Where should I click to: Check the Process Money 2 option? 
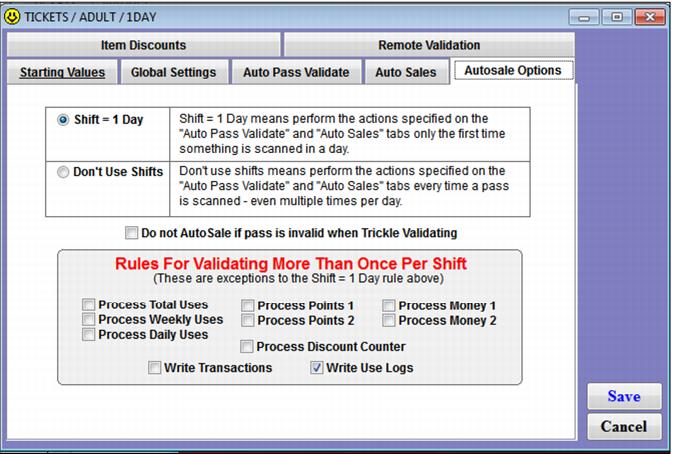pyautogui.click(x=389, y=321)
